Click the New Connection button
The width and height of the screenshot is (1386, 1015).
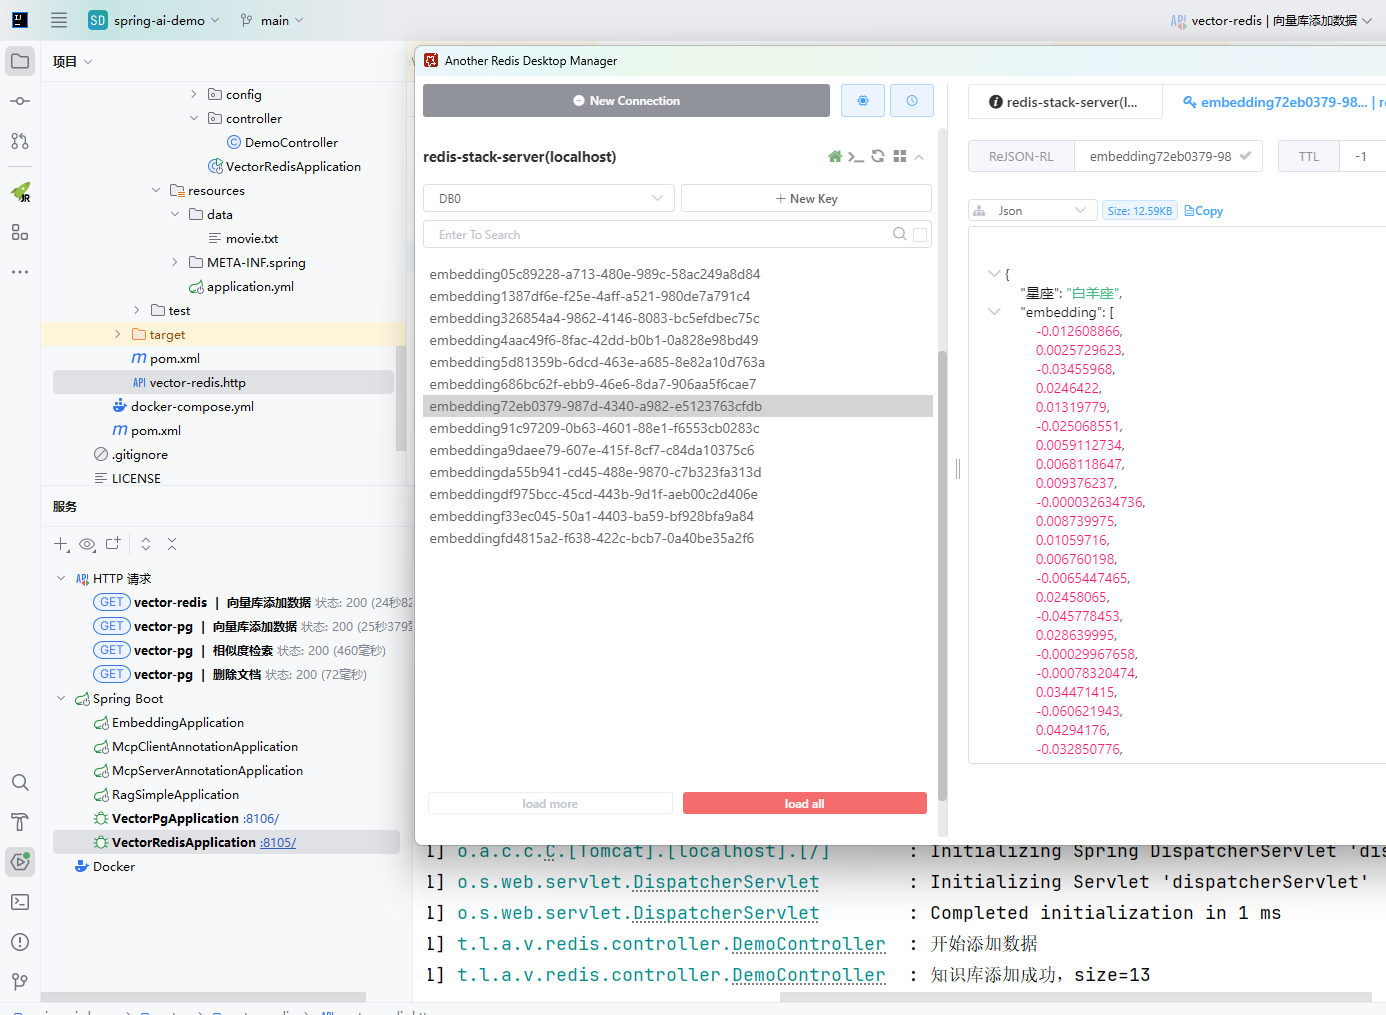(626, 101)
